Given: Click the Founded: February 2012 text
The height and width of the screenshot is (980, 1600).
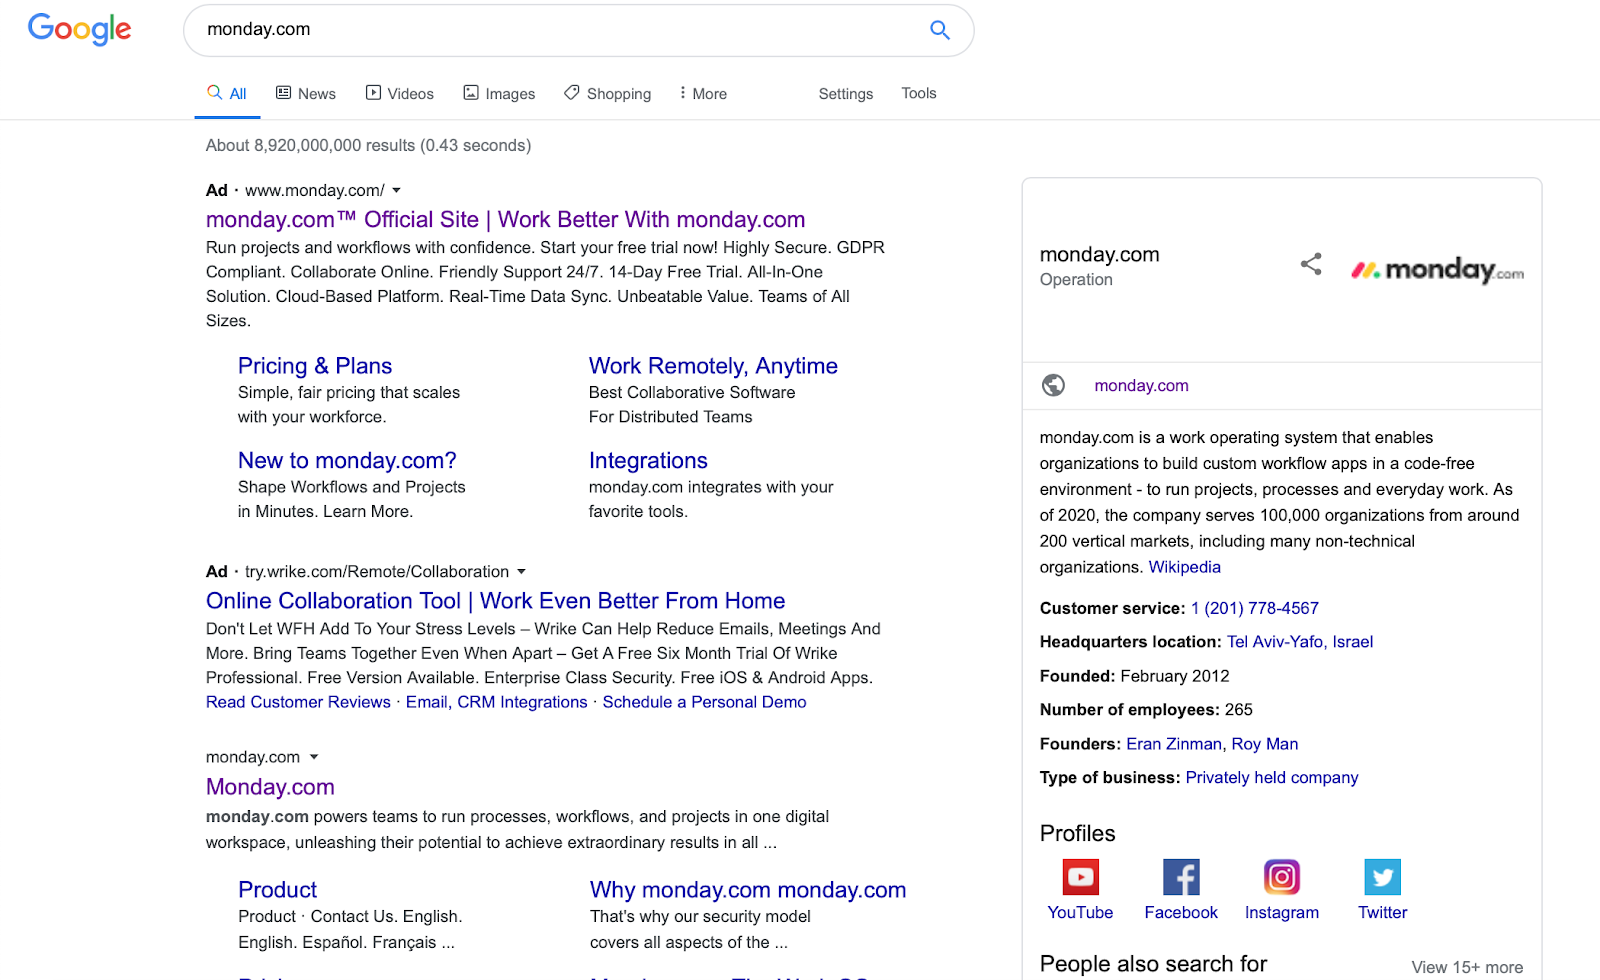Looking at the screenshot, I should pos(1135,676).
